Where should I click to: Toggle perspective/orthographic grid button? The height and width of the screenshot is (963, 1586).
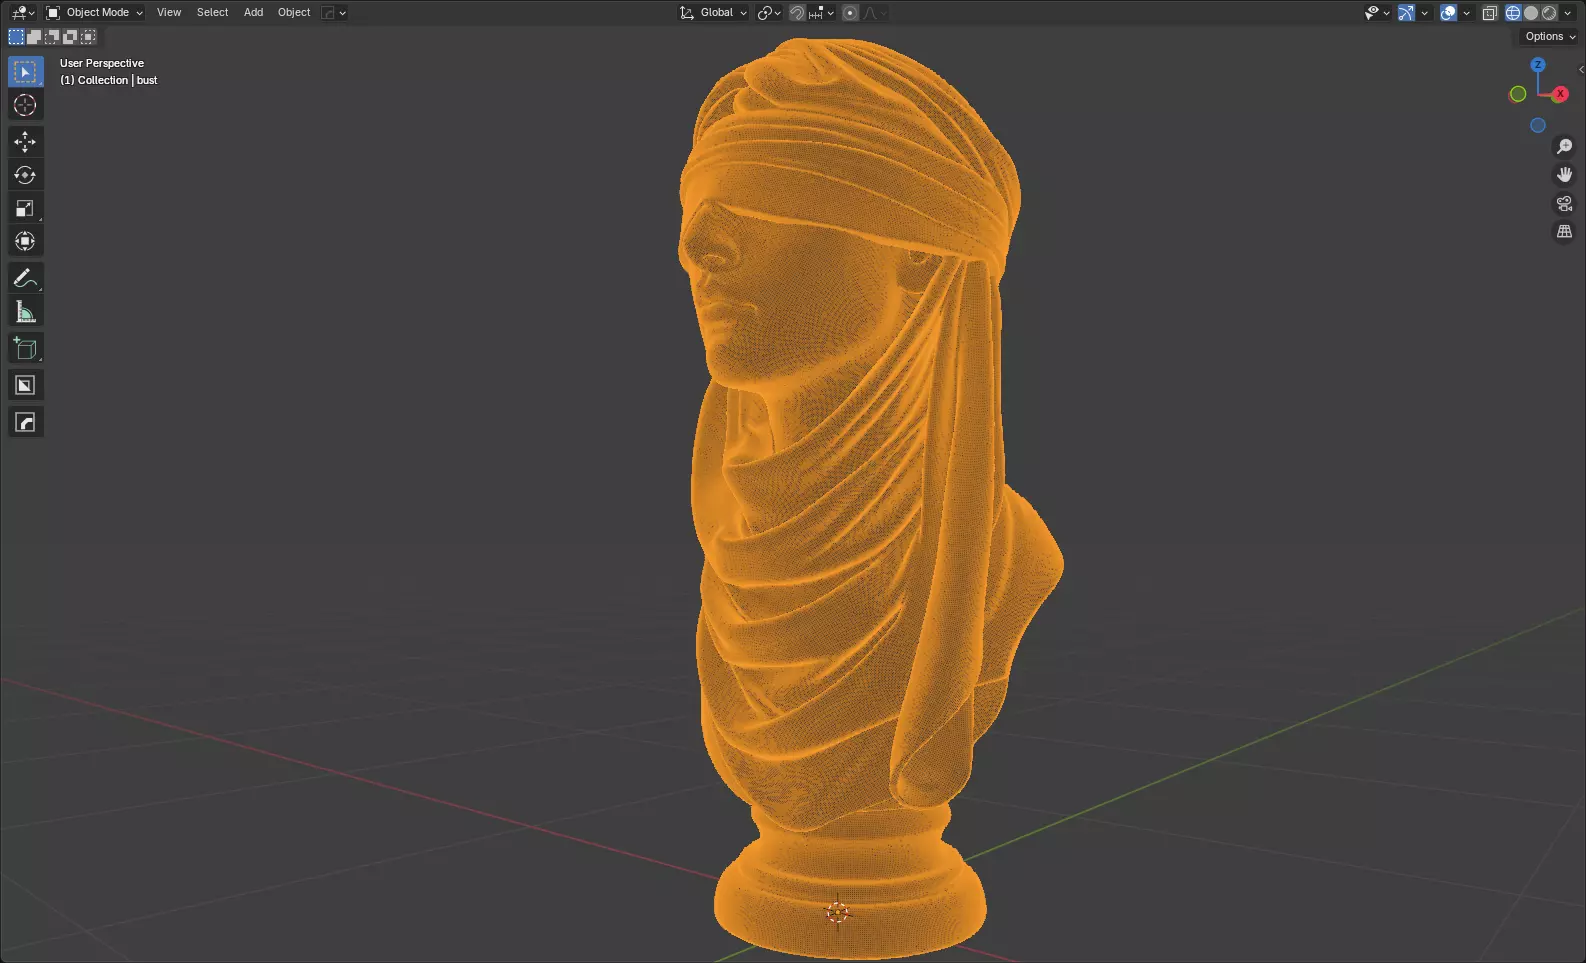(1565, 231)
